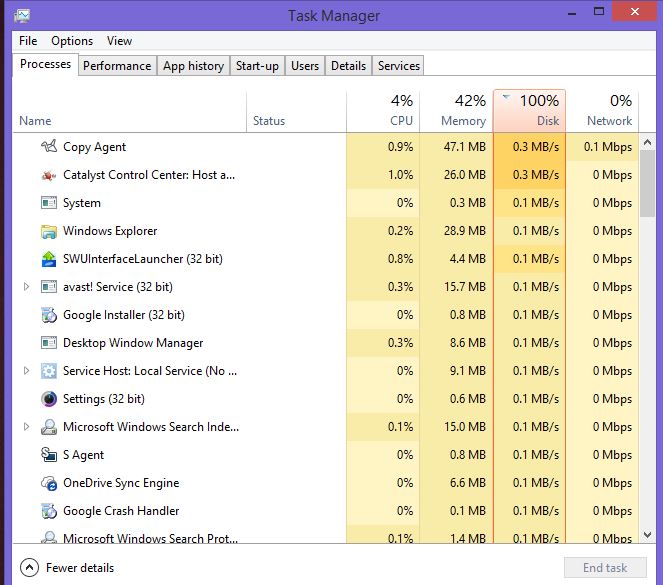This screenshot has height=585, width=663.
Task: Click the Google Installer process icon
Action: point(49,315)
